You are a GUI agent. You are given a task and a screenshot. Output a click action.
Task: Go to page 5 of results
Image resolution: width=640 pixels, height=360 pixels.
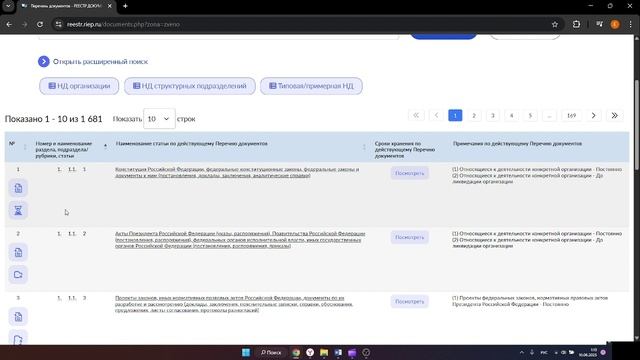click(530, 116)
